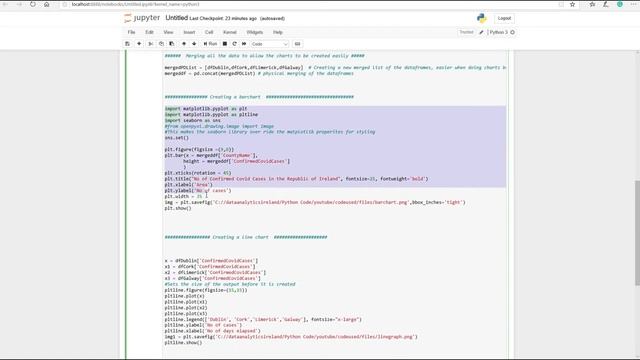This screenshot has width=640, height=360.
Task: Click the browser address bar URL
Action: click(x=136, y=4)
